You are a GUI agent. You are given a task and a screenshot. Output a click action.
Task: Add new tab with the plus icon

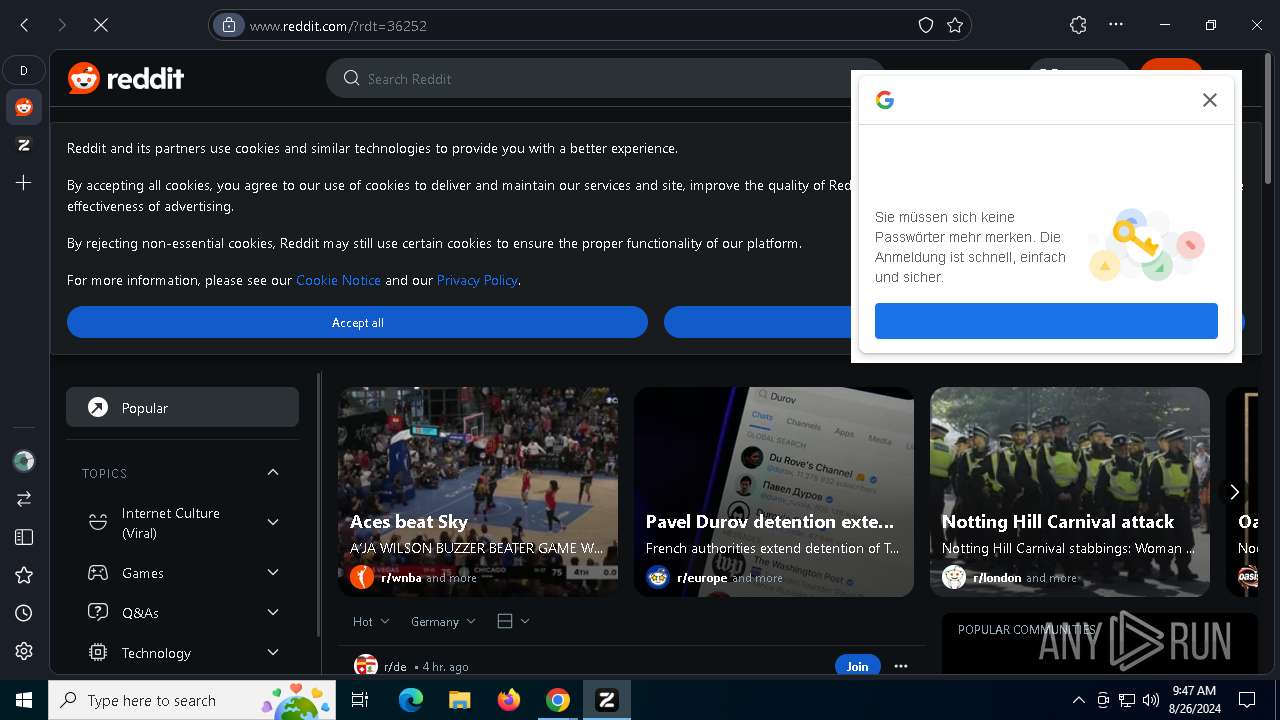tap(24, 183)
